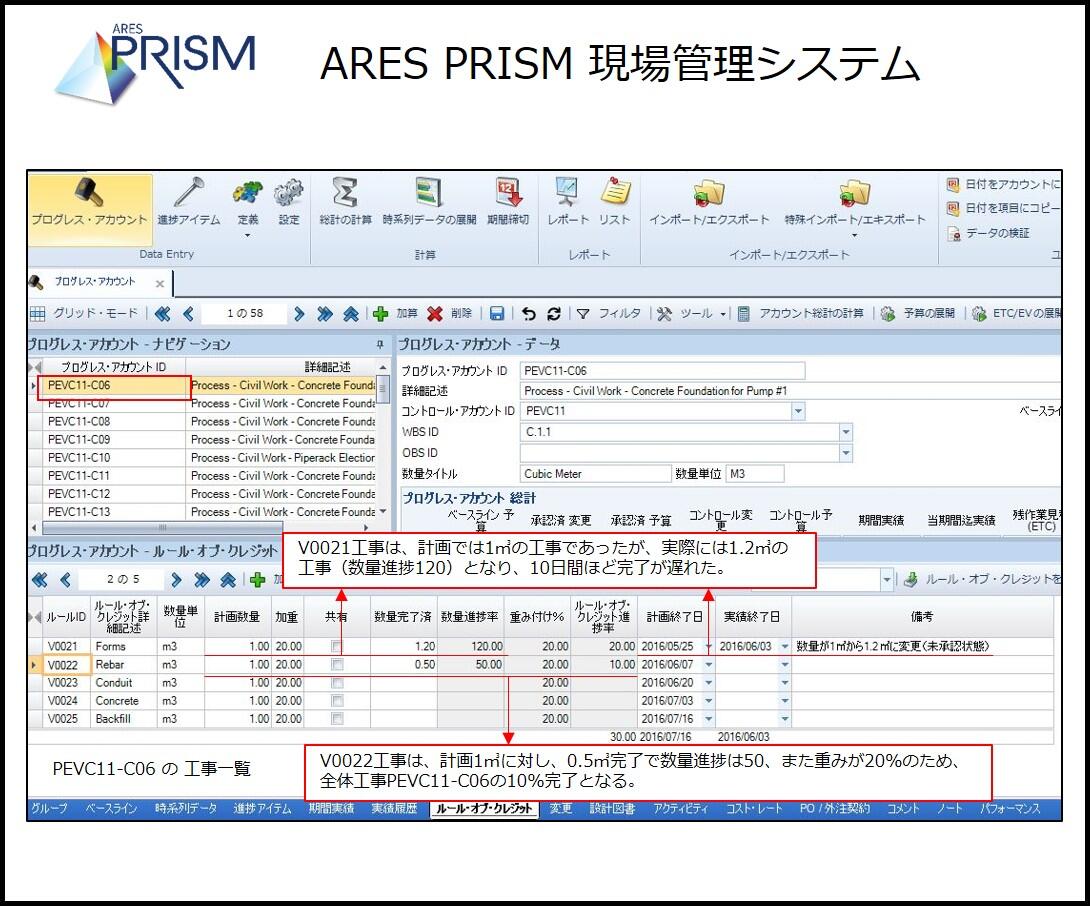Open 実績終了日 date picker for V0021

785,647
